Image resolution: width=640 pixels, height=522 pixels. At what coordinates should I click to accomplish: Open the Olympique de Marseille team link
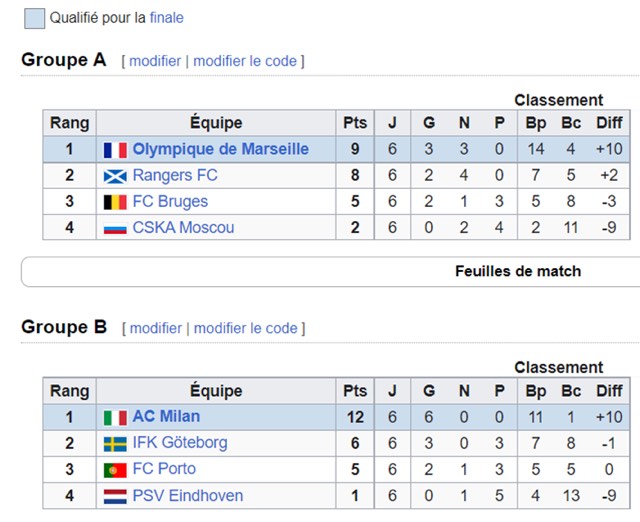tap(220, 150)
